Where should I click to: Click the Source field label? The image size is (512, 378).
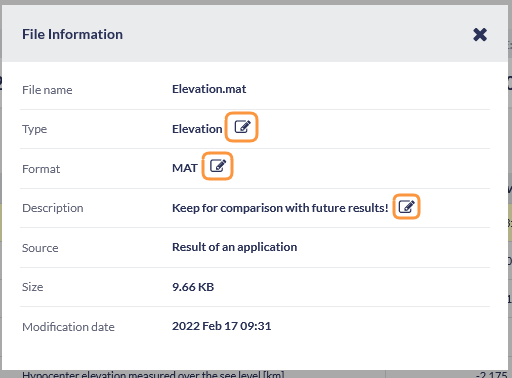(x=40, y=248)
